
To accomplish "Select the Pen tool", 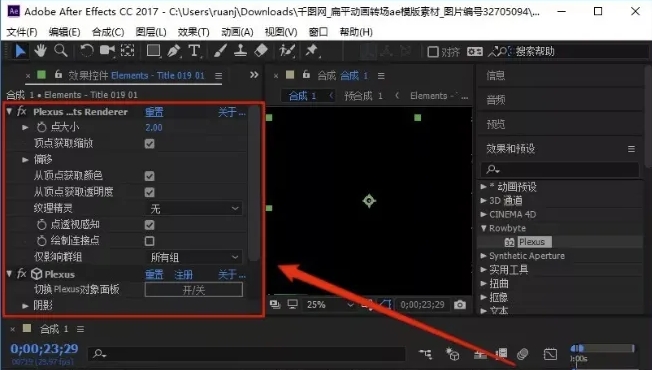I will (174, 51).
